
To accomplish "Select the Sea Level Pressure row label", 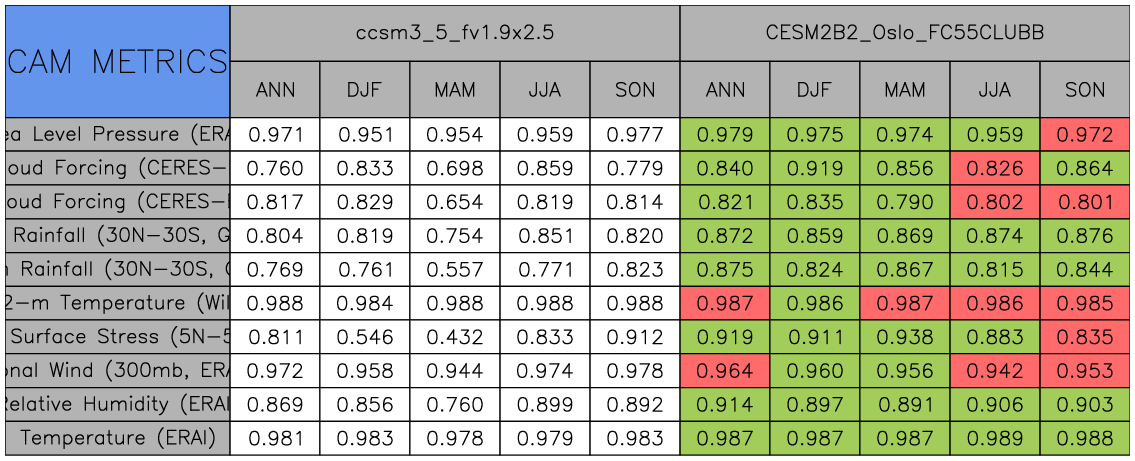I will [117, 134].
